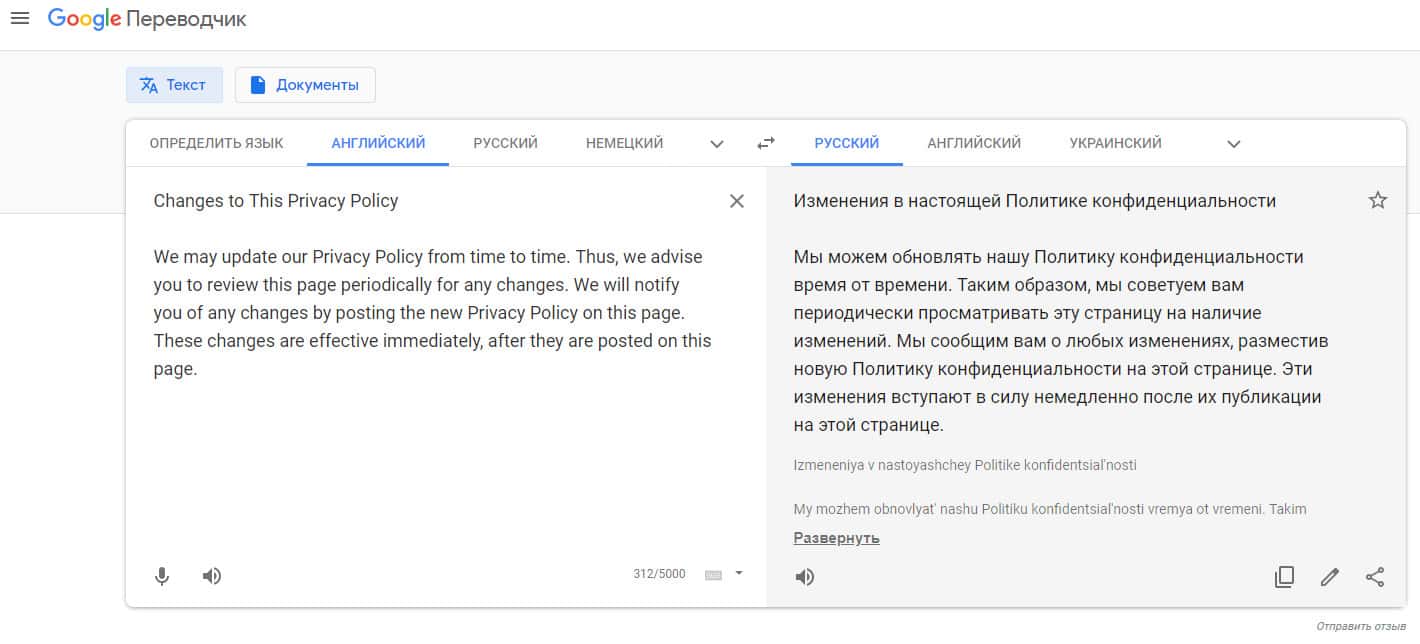Swap source and target languages
1420x644 pixels.
pyautogui.click(x=766, y=143)
